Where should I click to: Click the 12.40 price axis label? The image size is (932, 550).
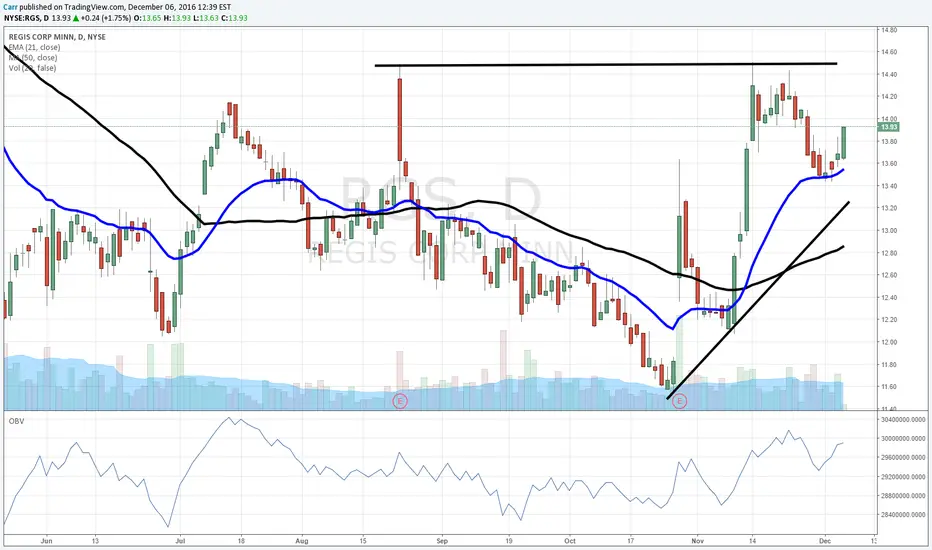889,297
